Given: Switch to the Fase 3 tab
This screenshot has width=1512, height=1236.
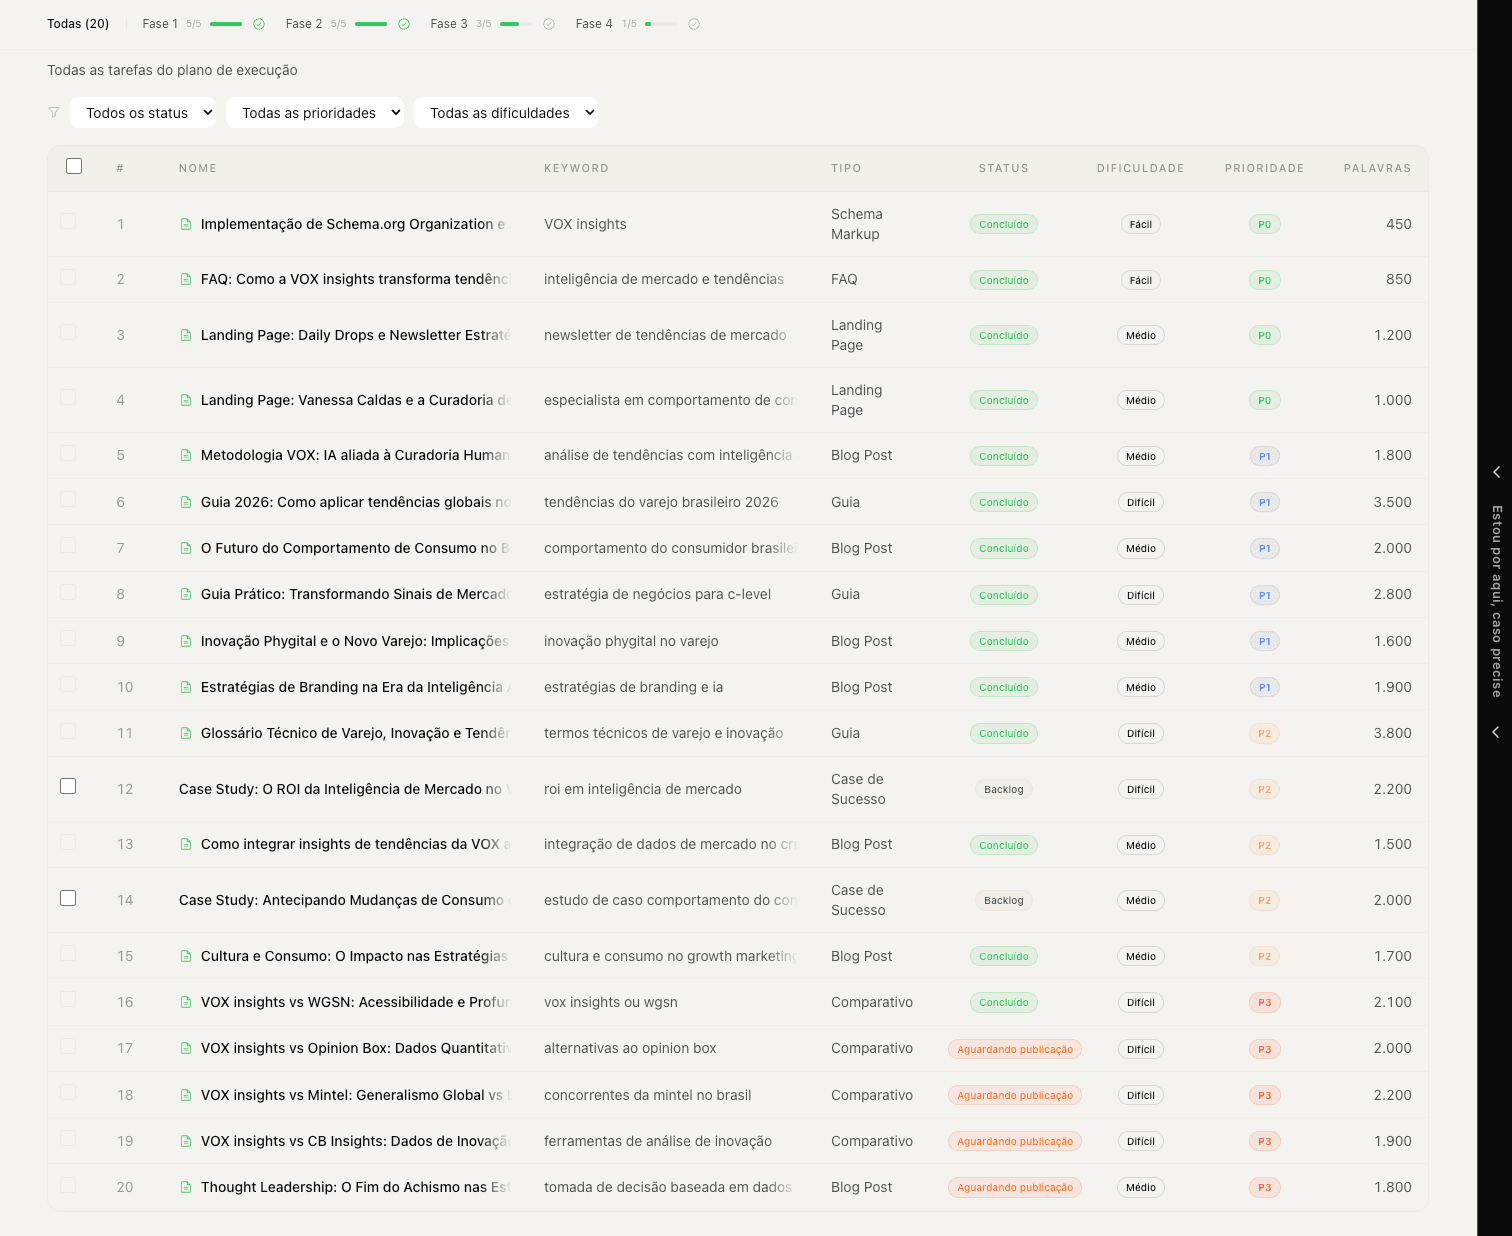Looking at the screenshot, I should coord(449,24).
